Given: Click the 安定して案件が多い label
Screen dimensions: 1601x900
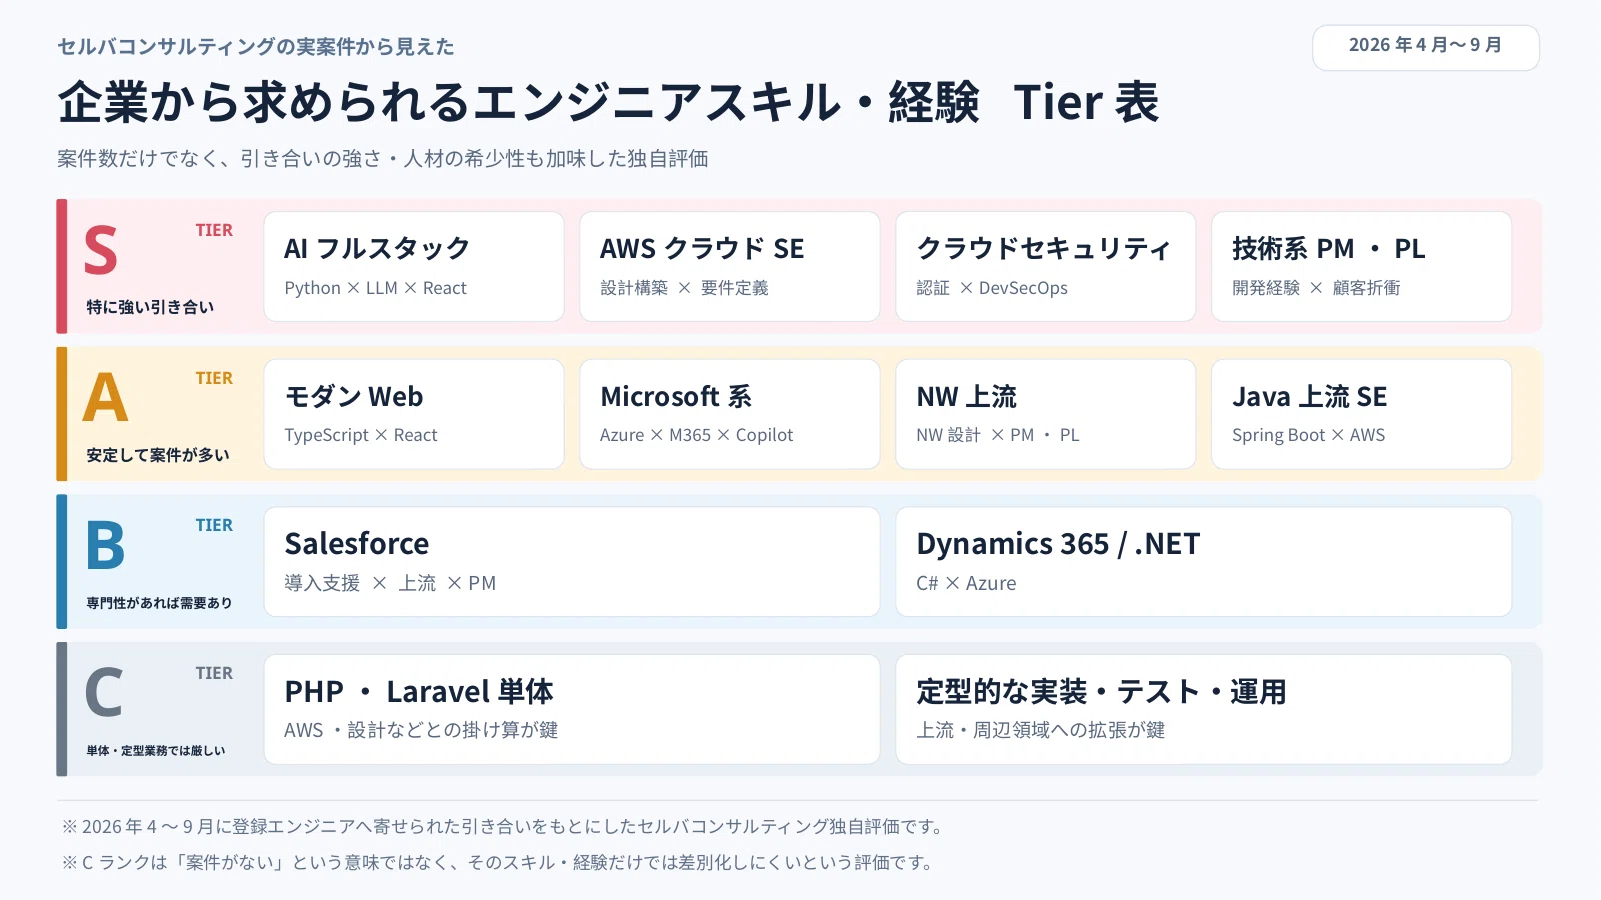Looking at the screenshot, I should pos(158,455).
